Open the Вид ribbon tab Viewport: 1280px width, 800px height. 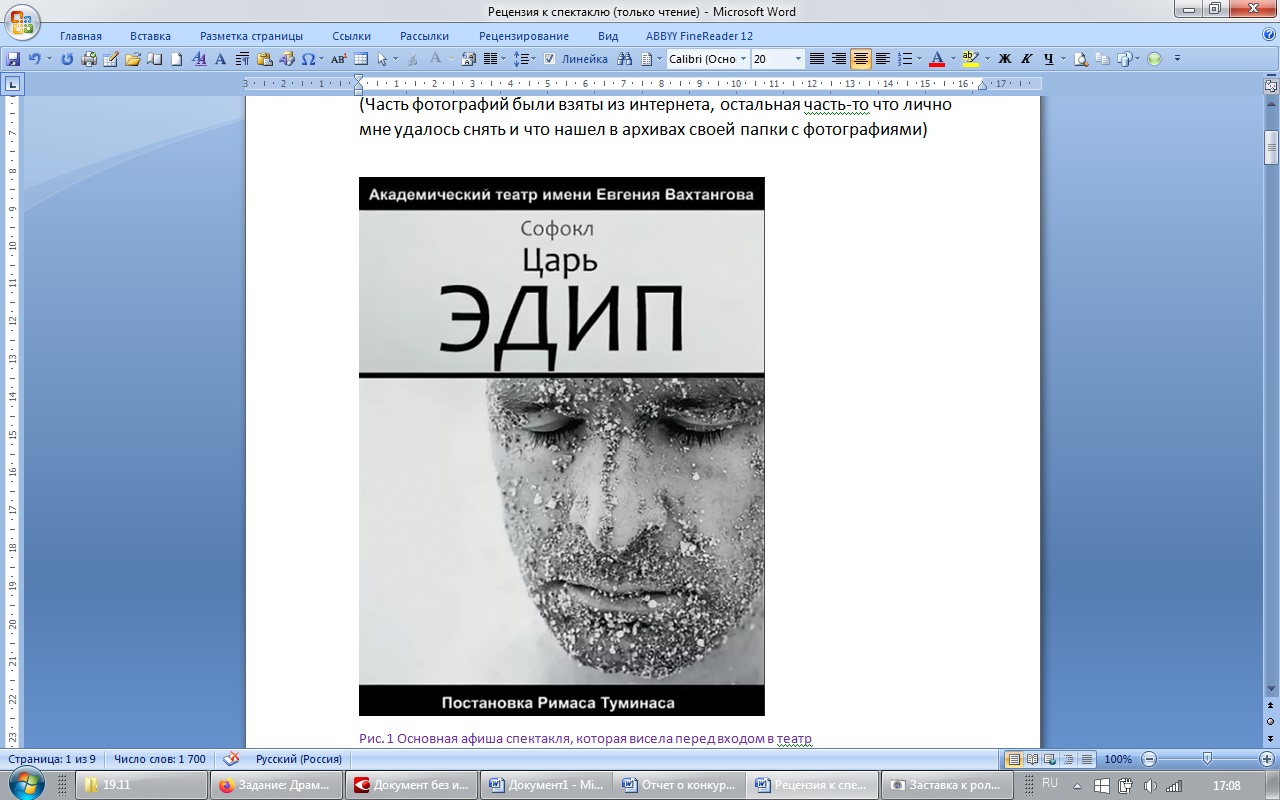pyautogui.click(x=608, y=36)
